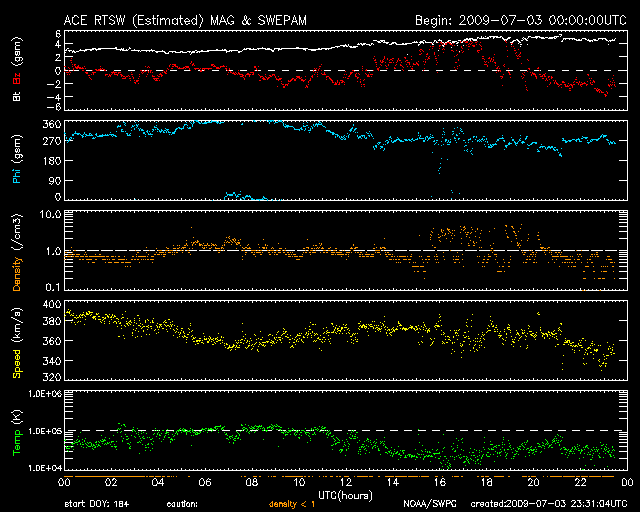Click the "04" hour label on the time axis
640x512 pixels.
[x=158, y=482]
